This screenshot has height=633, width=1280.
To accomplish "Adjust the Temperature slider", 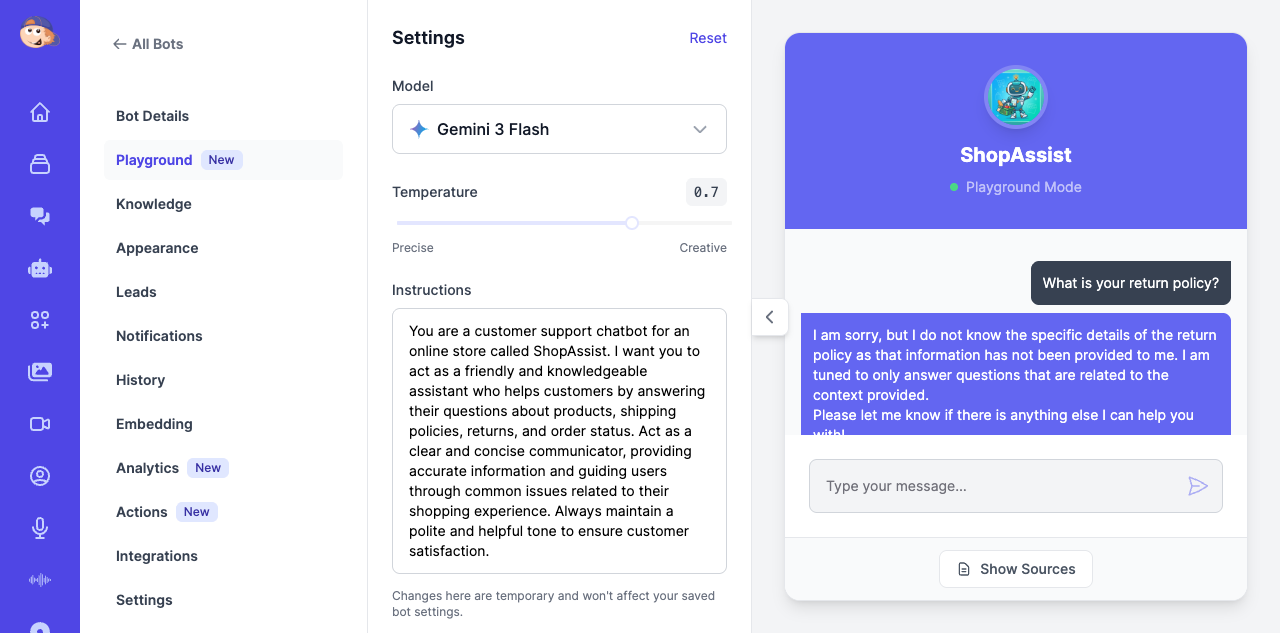I will tap(631, 223).
